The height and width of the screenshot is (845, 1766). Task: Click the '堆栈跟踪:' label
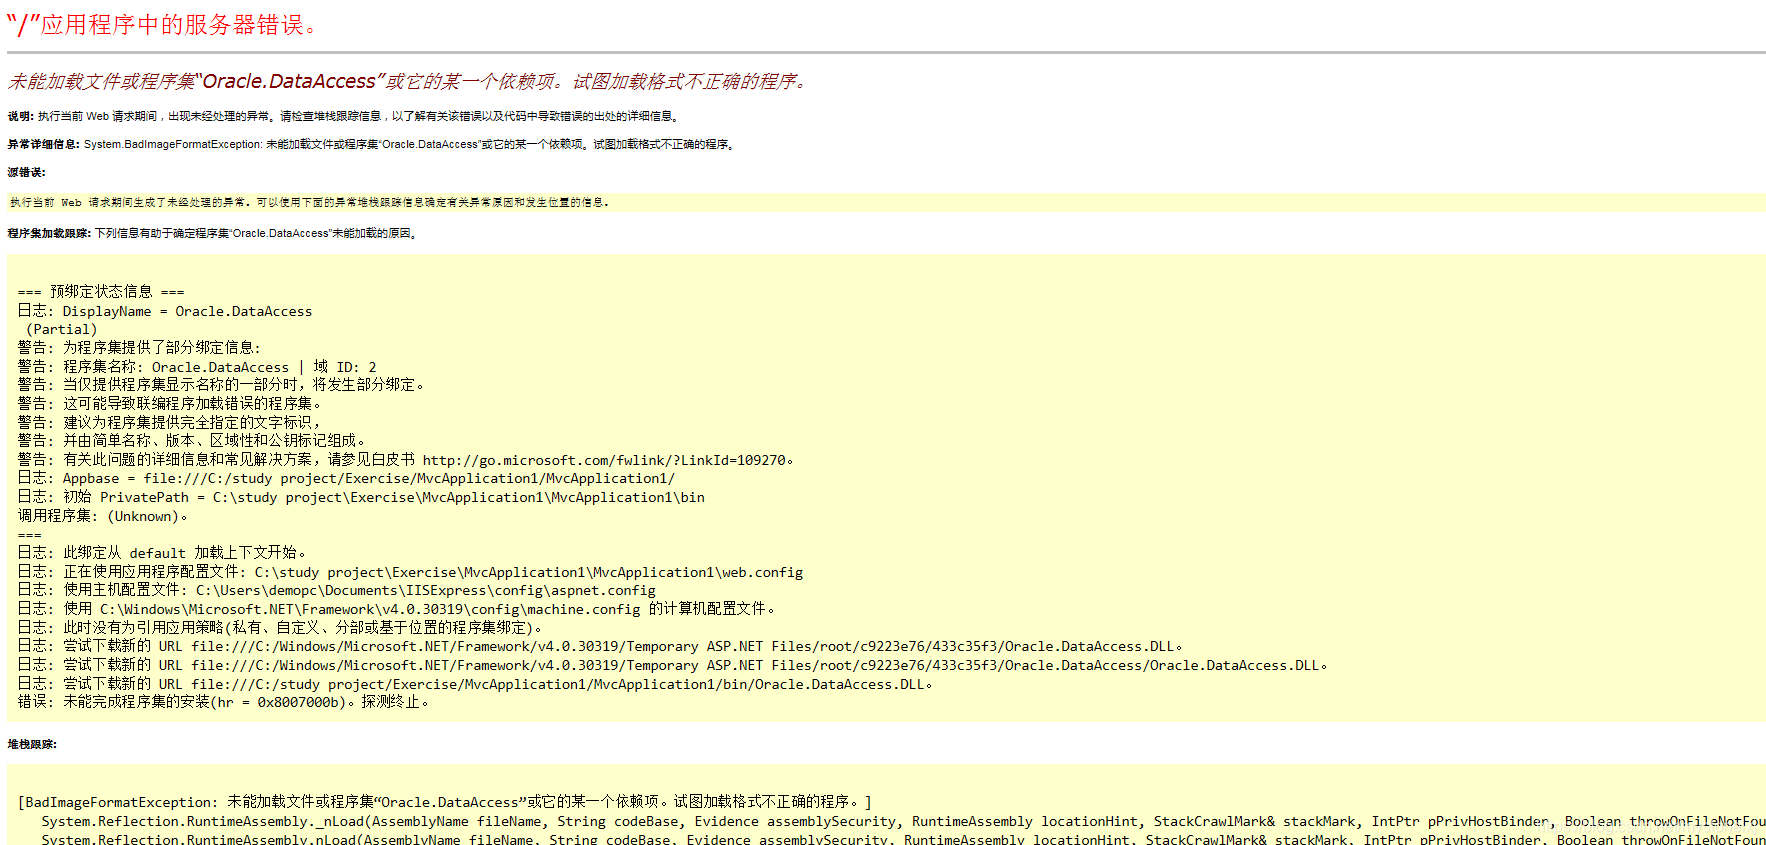pyautogui.click(x=32, y=744)
